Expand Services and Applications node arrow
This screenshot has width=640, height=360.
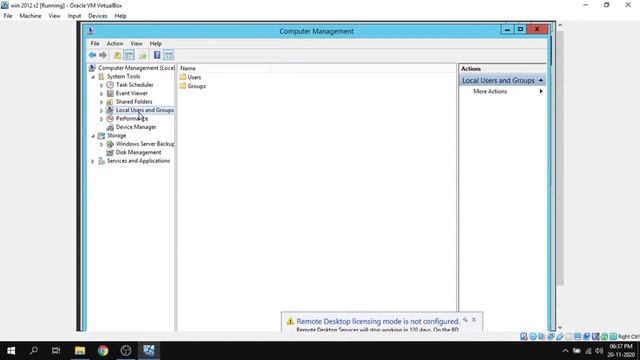click(93, 162)
